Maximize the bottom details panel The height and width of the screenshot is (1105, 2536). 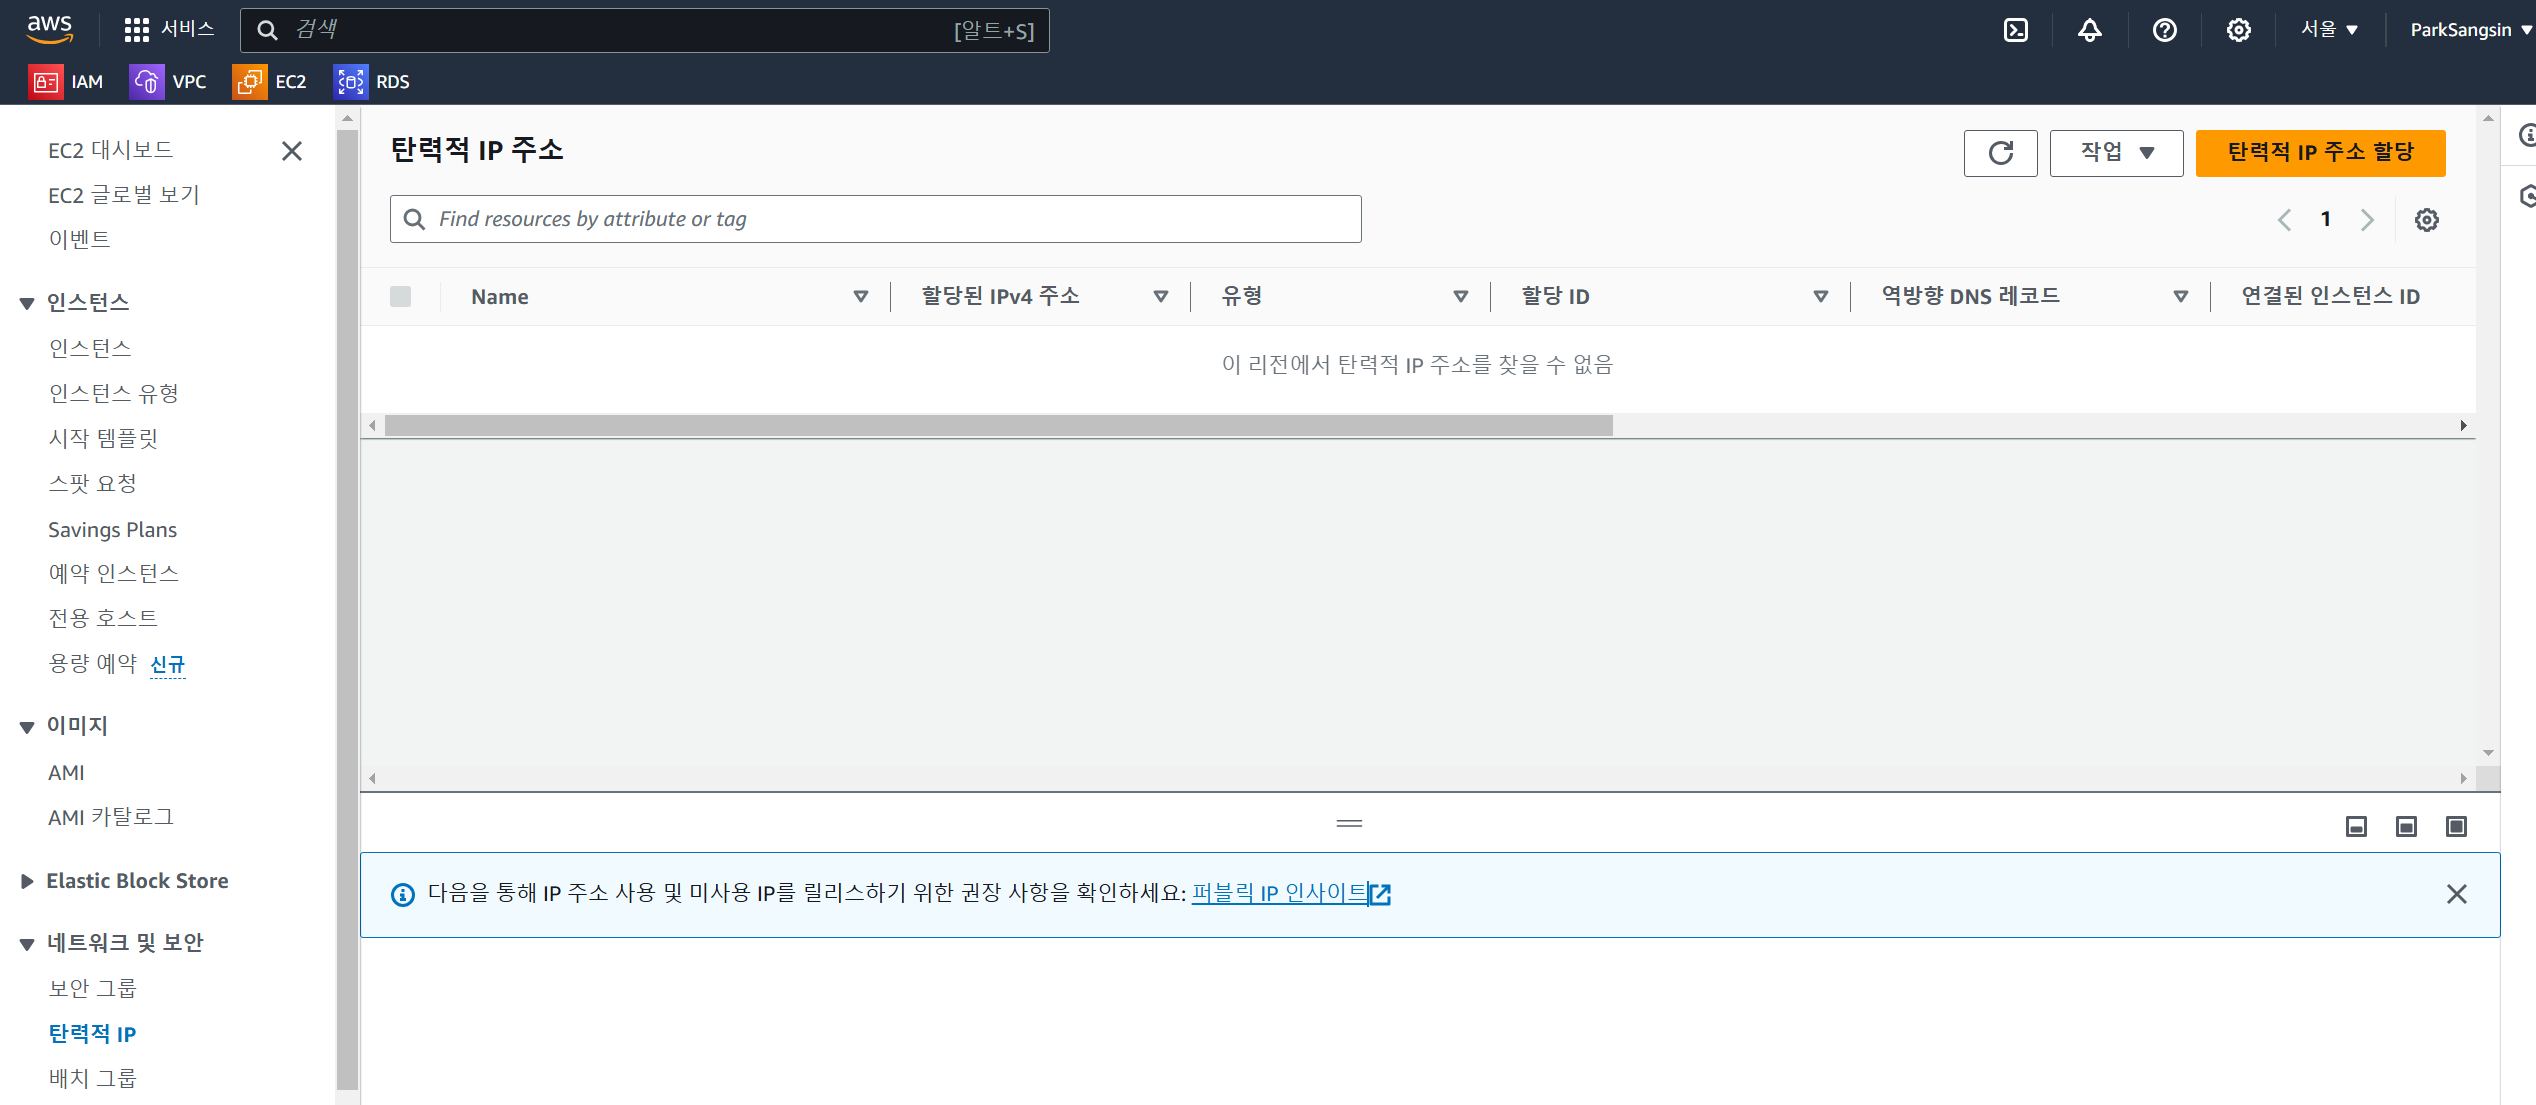[2456, 826]
